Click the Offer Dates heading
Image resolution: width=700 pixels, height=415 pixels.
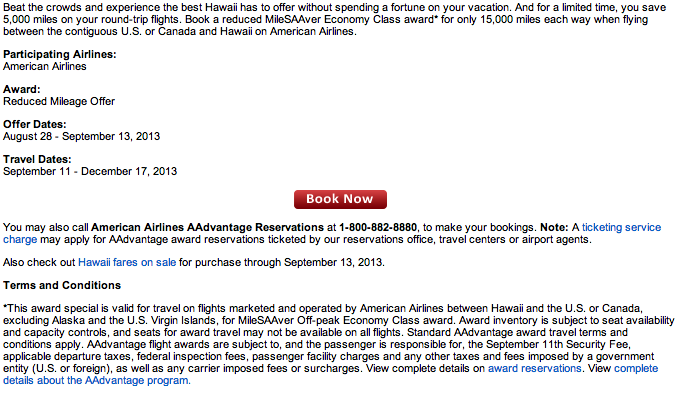tap(34, 124)
